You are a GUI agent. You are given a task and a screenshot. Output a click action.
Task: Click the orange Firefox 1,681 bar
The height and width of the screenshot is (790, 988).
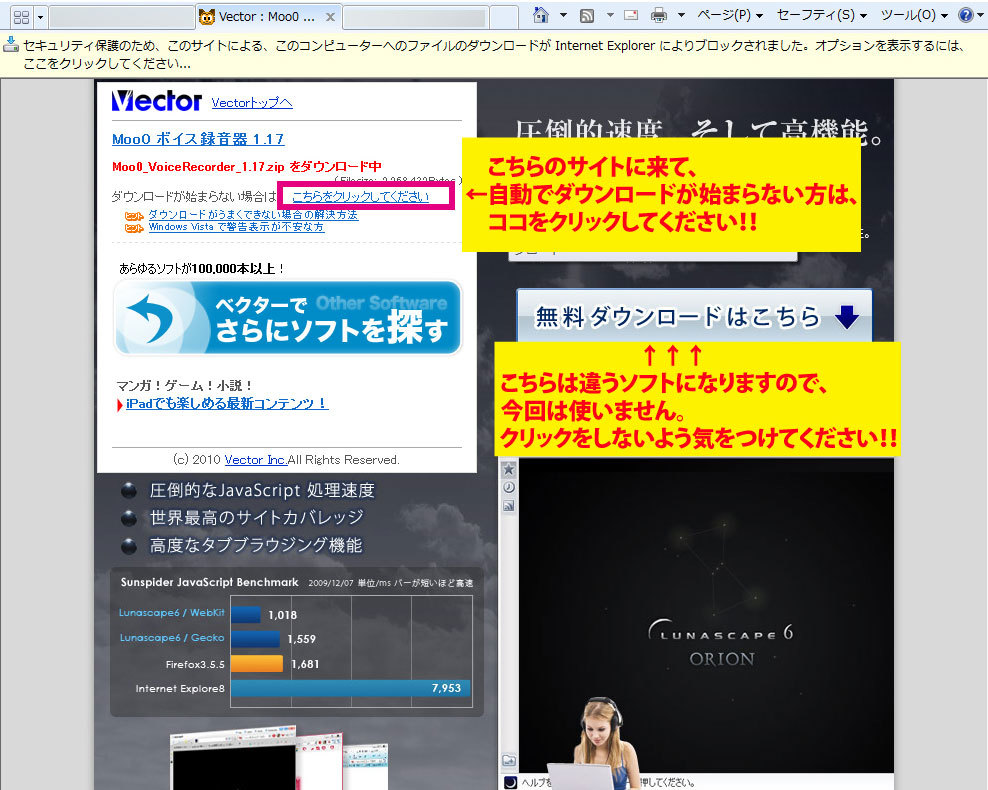tap(256, 663)
